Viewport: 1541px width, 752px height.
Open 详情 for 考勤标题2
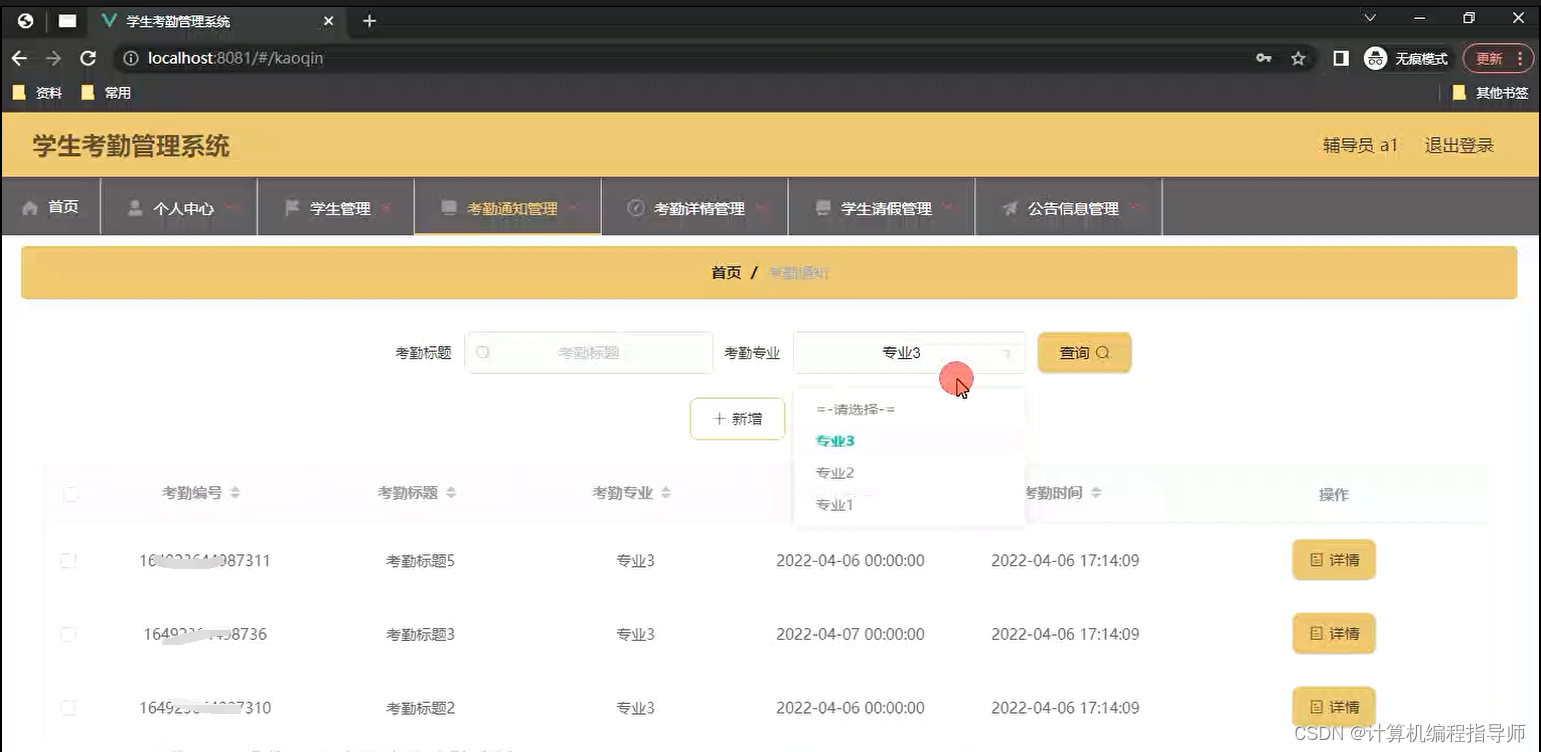pyautogui.click(x=1334, y=706)
